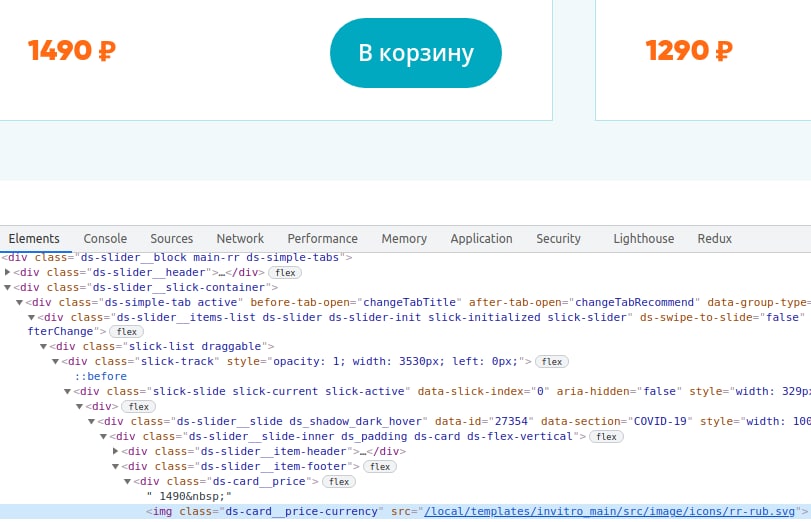Collapse the slick-list draggable div node
This screenshot has height=522, width=811.
click(43, 346)
